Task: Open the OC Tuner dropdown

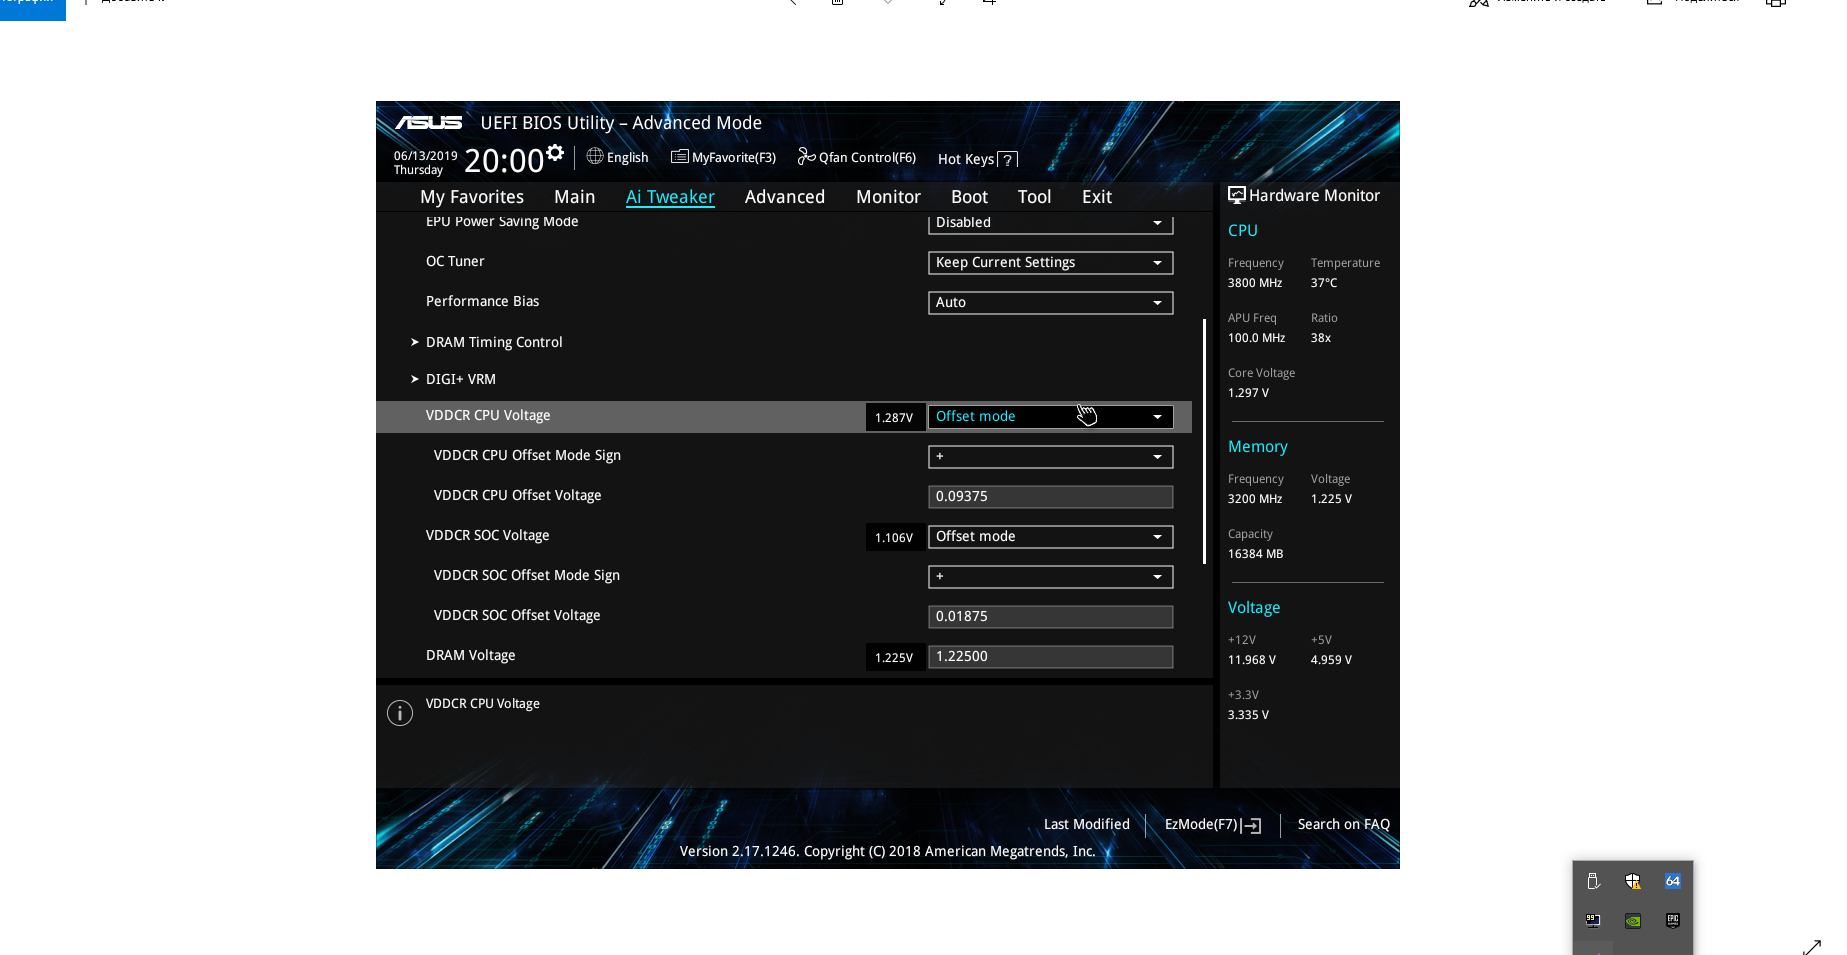Action: pos(1051,263)
